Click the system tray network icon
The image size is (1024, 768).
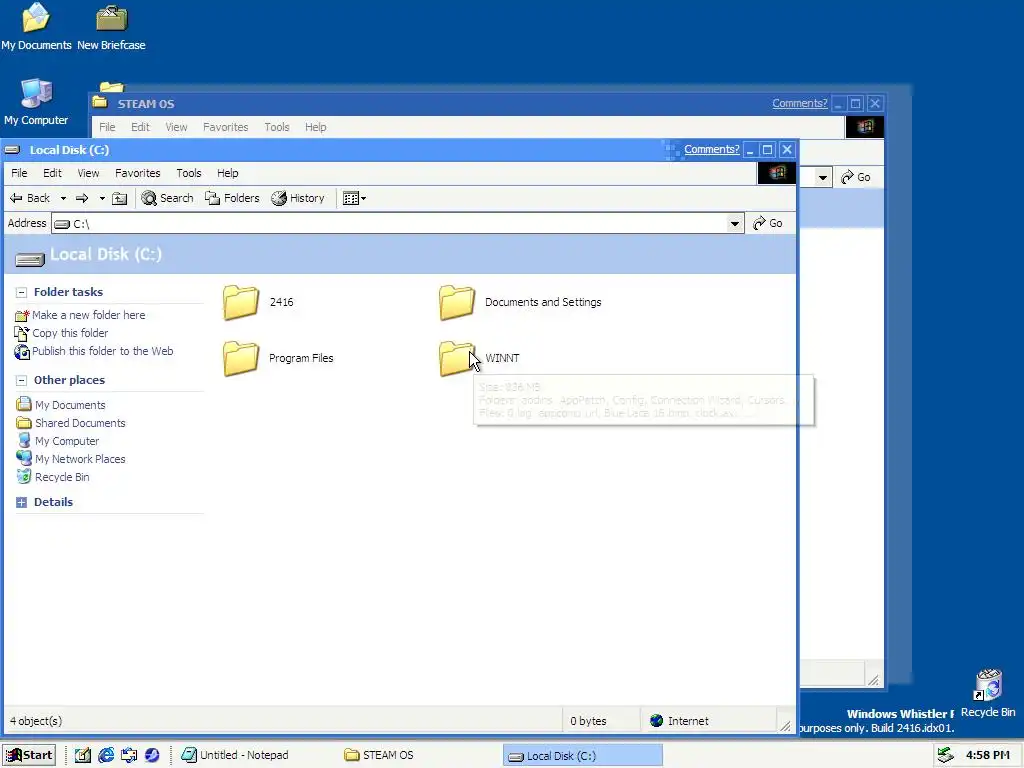coord(946,756)
